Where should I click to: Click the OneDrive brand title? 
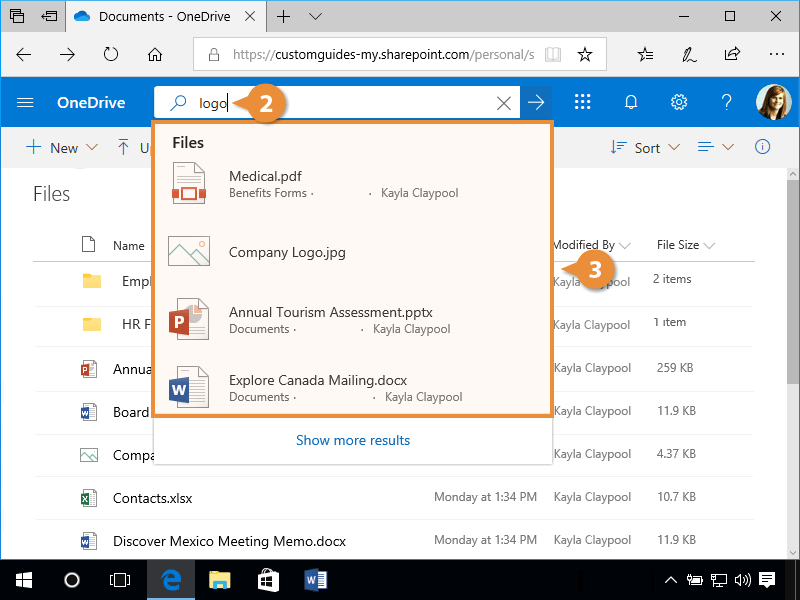coord(91,103)
